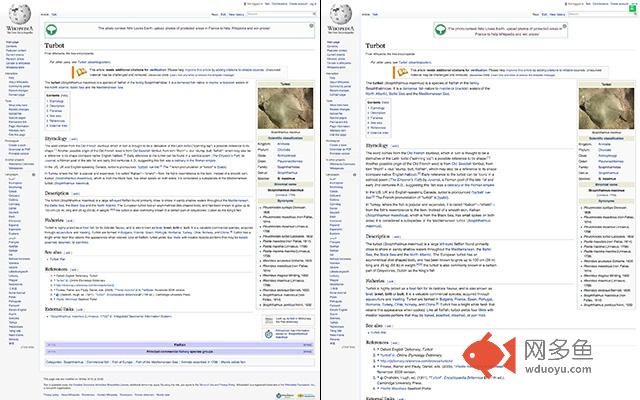The image size is (640, 400).
Task: Open Main page link in right page sidebar
Action: [333, 42]
